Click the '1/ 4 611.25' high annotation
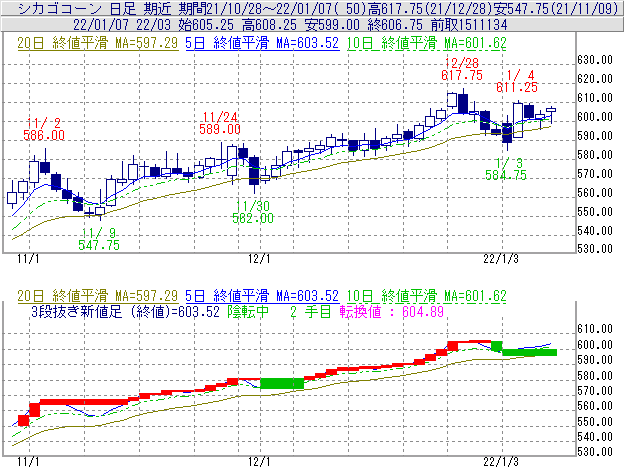This screenshot has width=624, height=475. click(x=517, y=81)
